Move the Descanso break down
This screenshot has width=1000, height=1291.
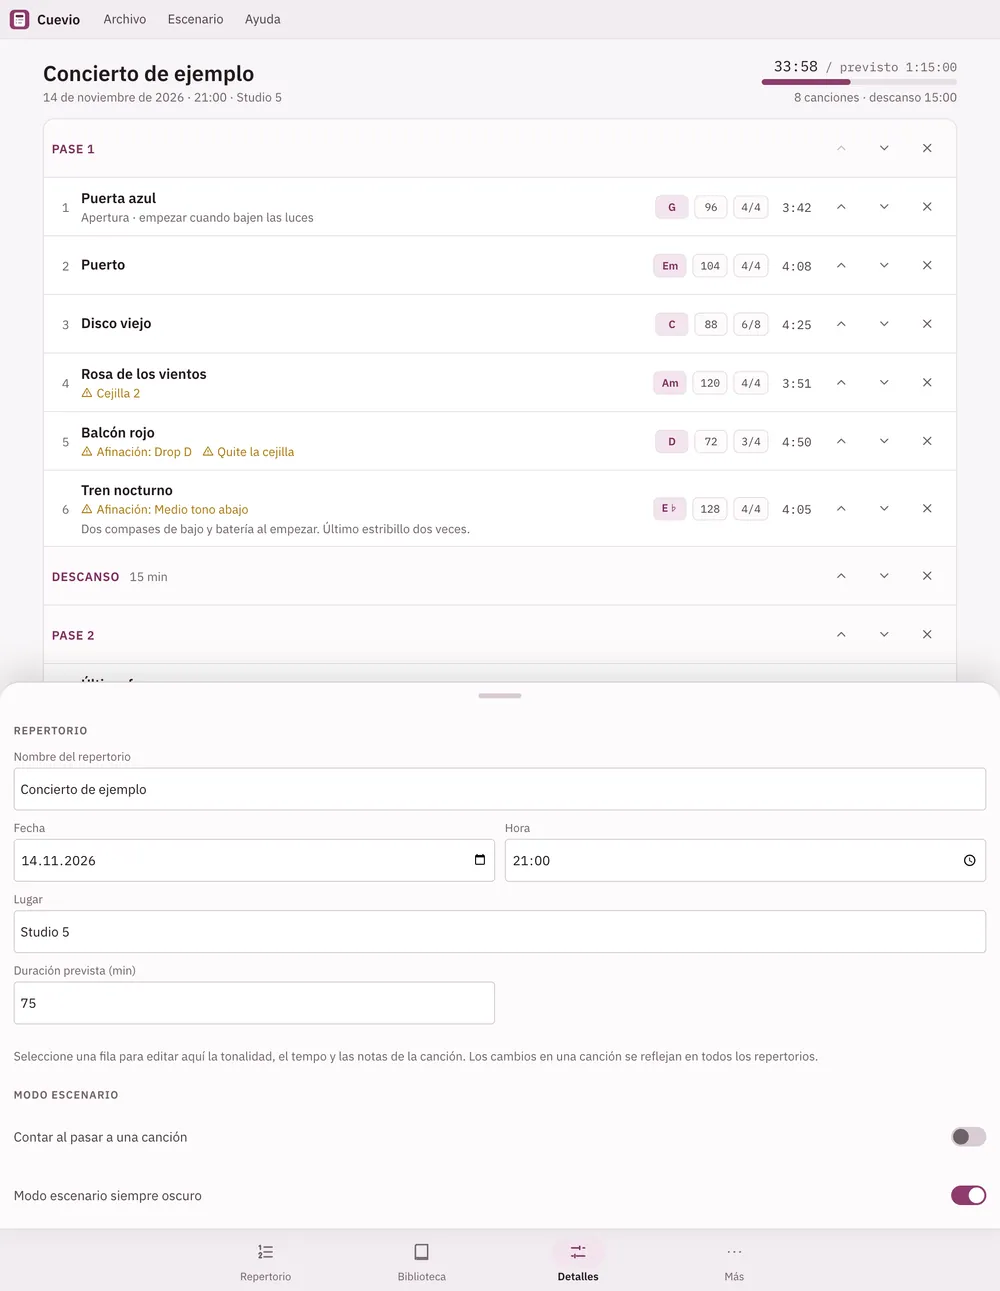point(884,576)
